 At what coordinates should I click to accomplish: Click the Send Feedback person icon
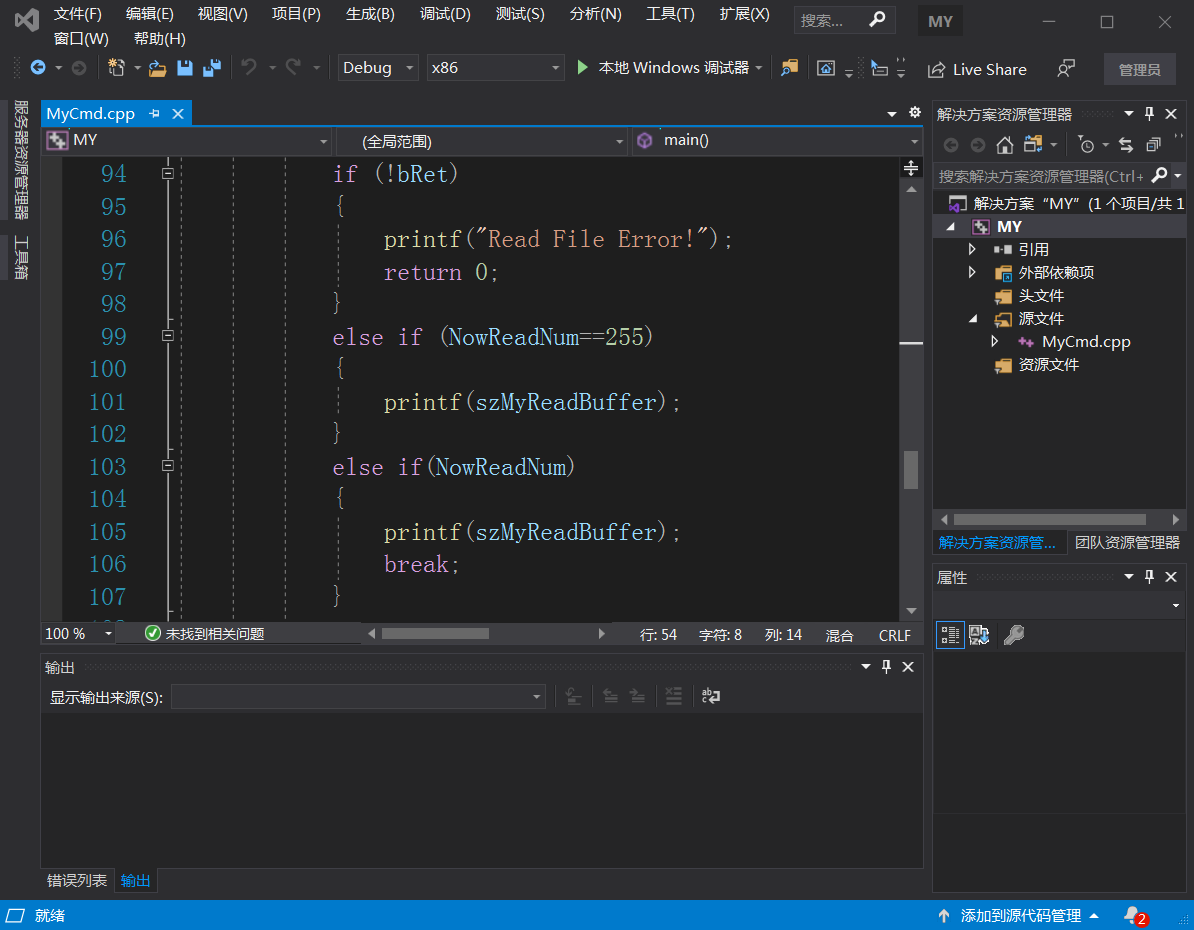pyautogui.click(x=1066, y=69)
